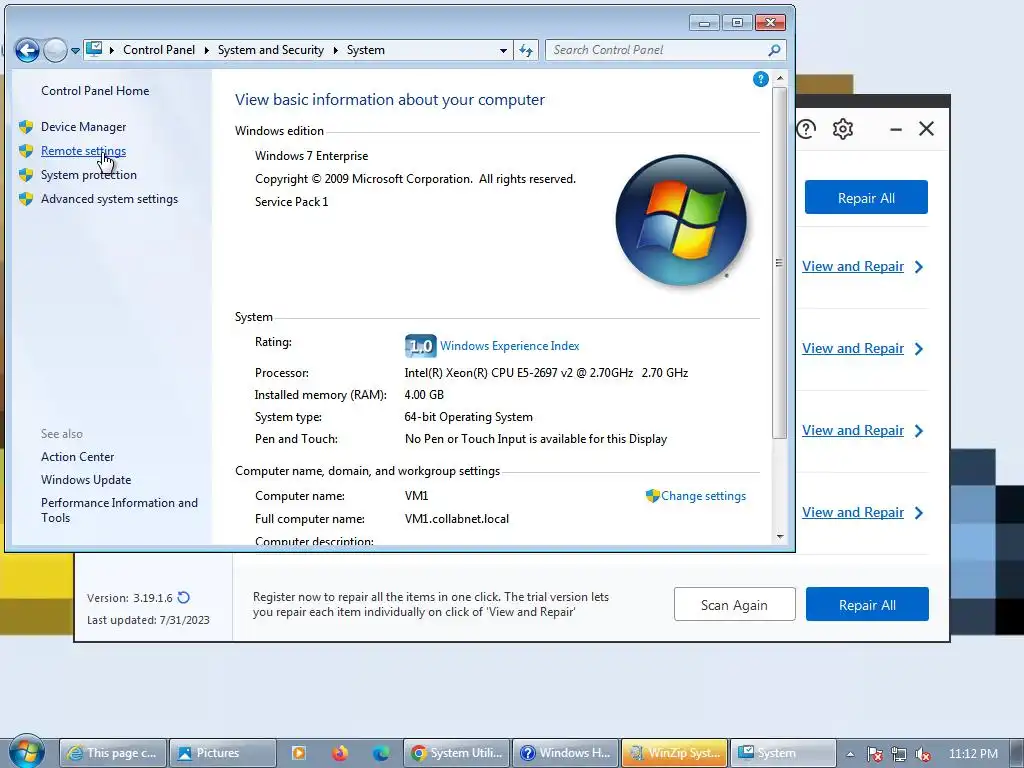
Task: Click third View and Repair link
Action: click(x=853, y=430)
